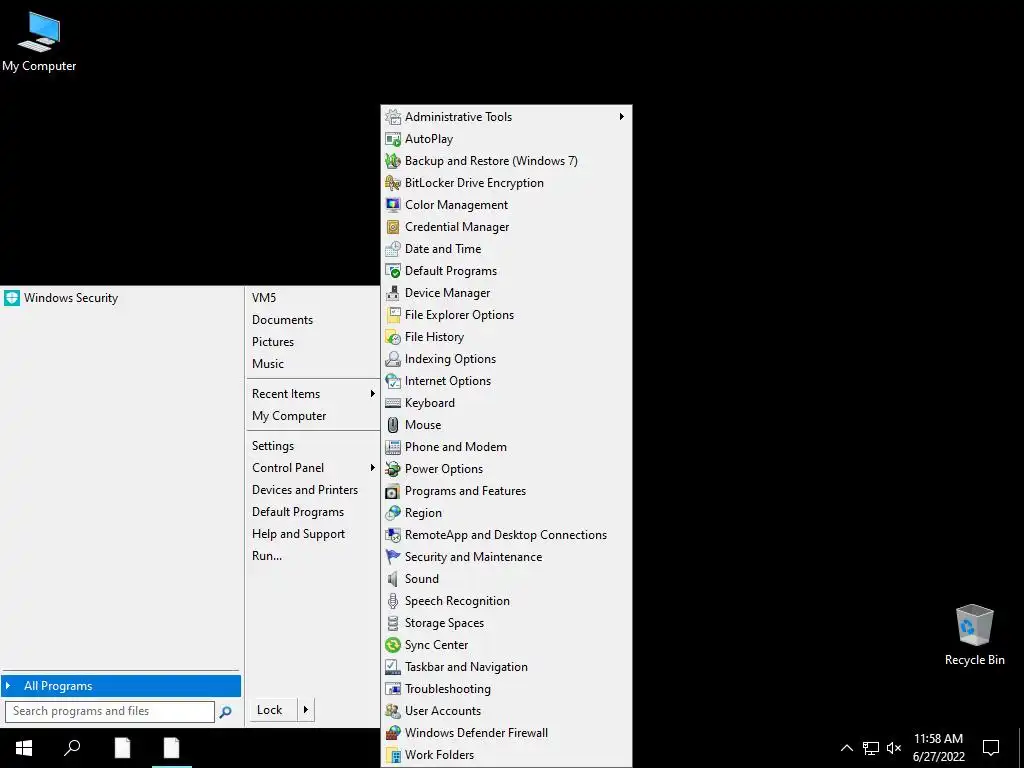
Task: Expand the Recent Items submenu arrow
Action: point(372,394)
